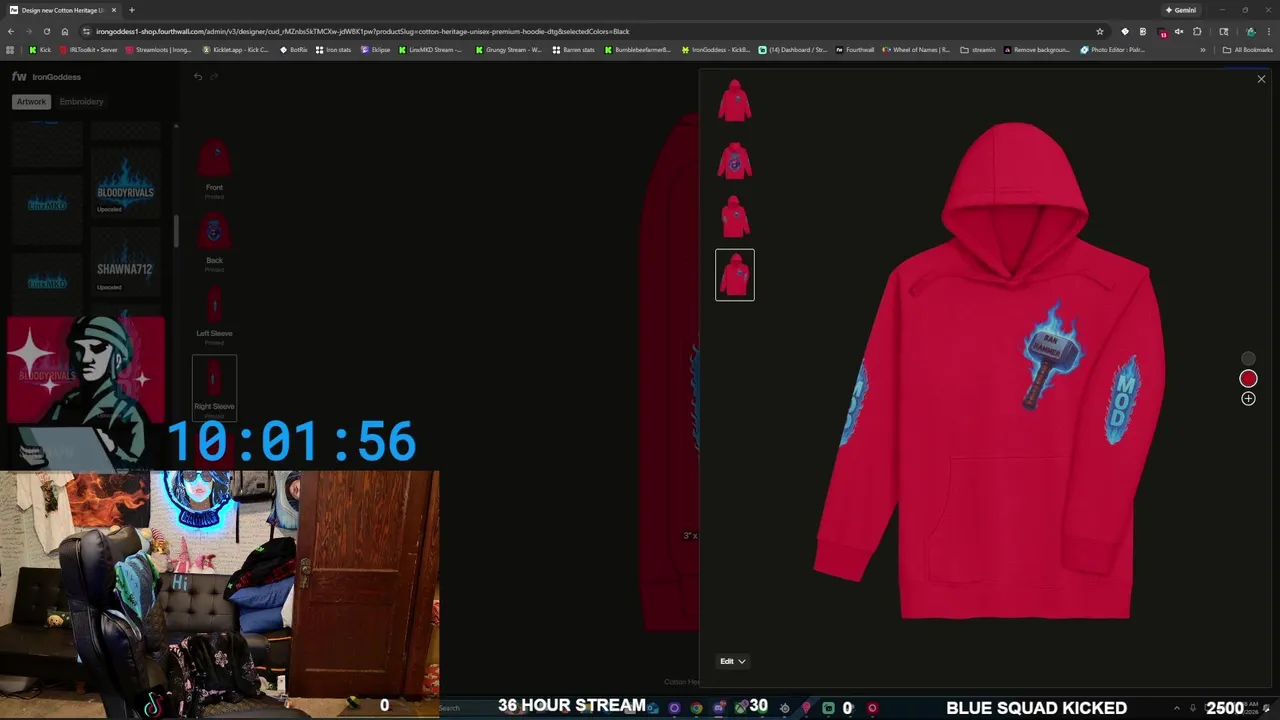Open the Edit dropdown below preview
This screenshot has height=720, width=1280.
(x=733, y=661)
